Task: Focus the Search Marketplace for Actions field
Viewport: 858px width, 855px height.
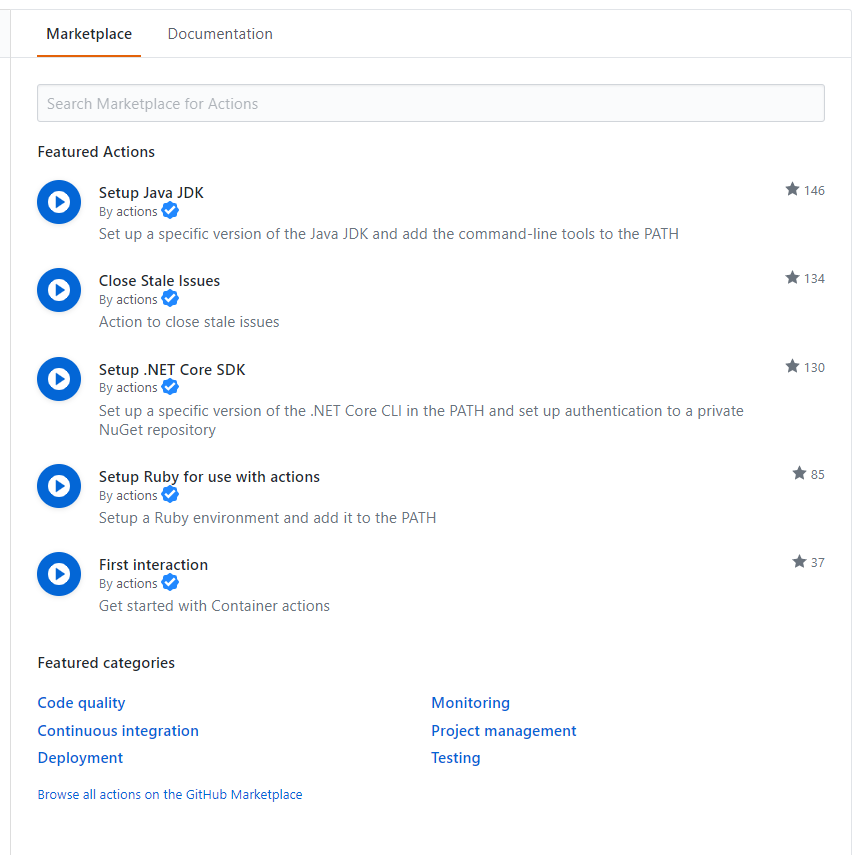Action: pos(430,103)
